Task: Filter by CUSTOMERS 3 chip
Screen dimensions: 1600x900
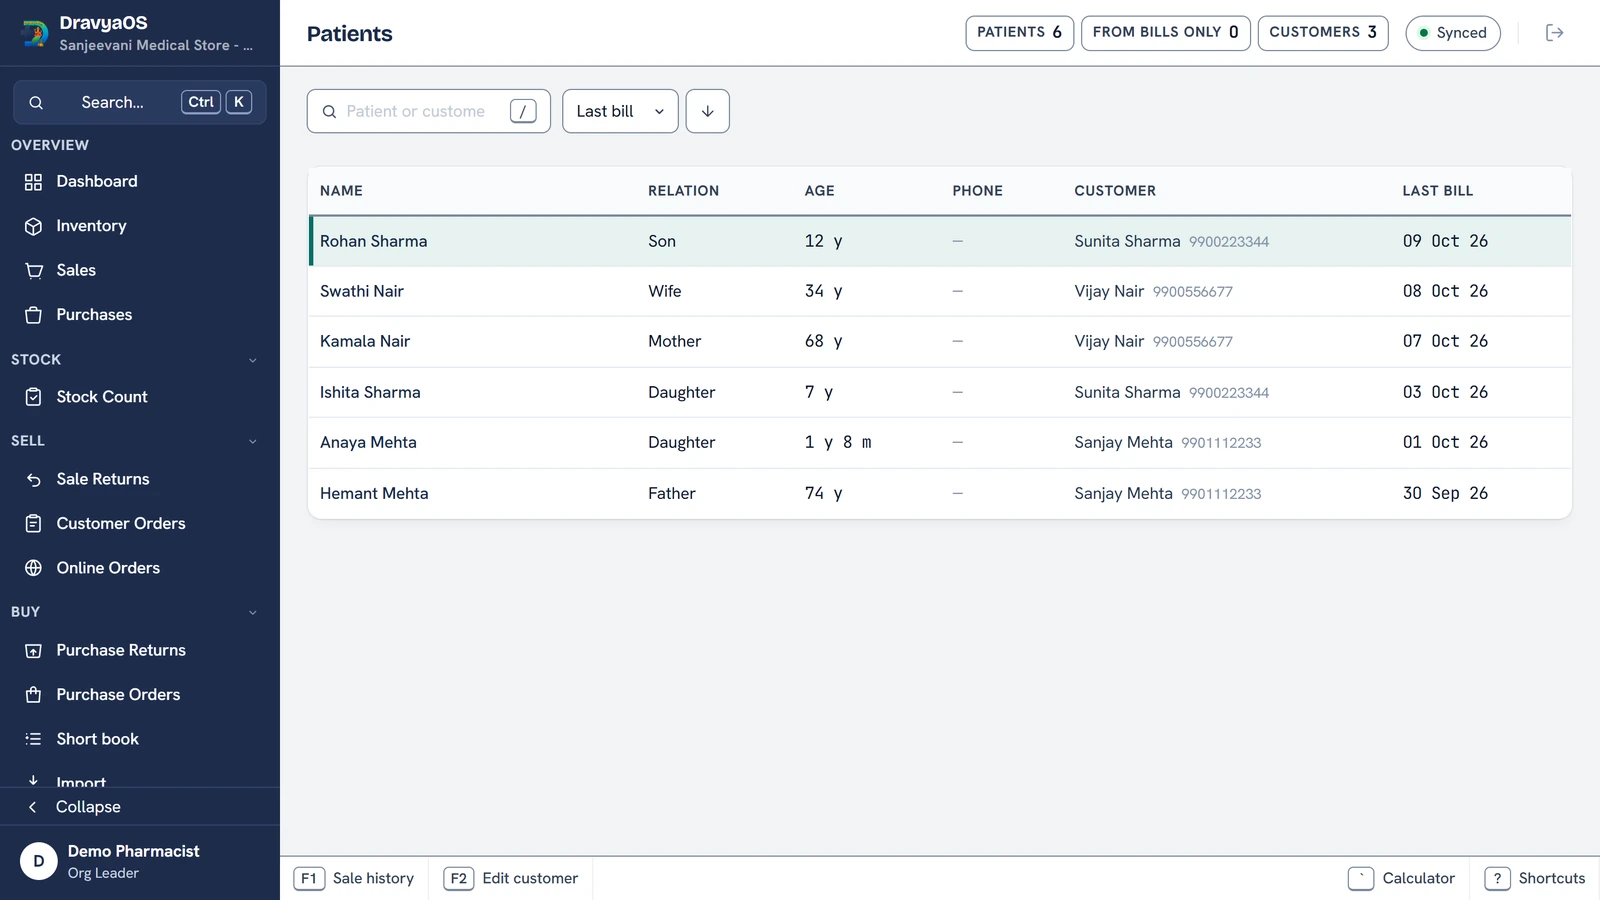Action: pyautogui.click(x=1322, y=33)
